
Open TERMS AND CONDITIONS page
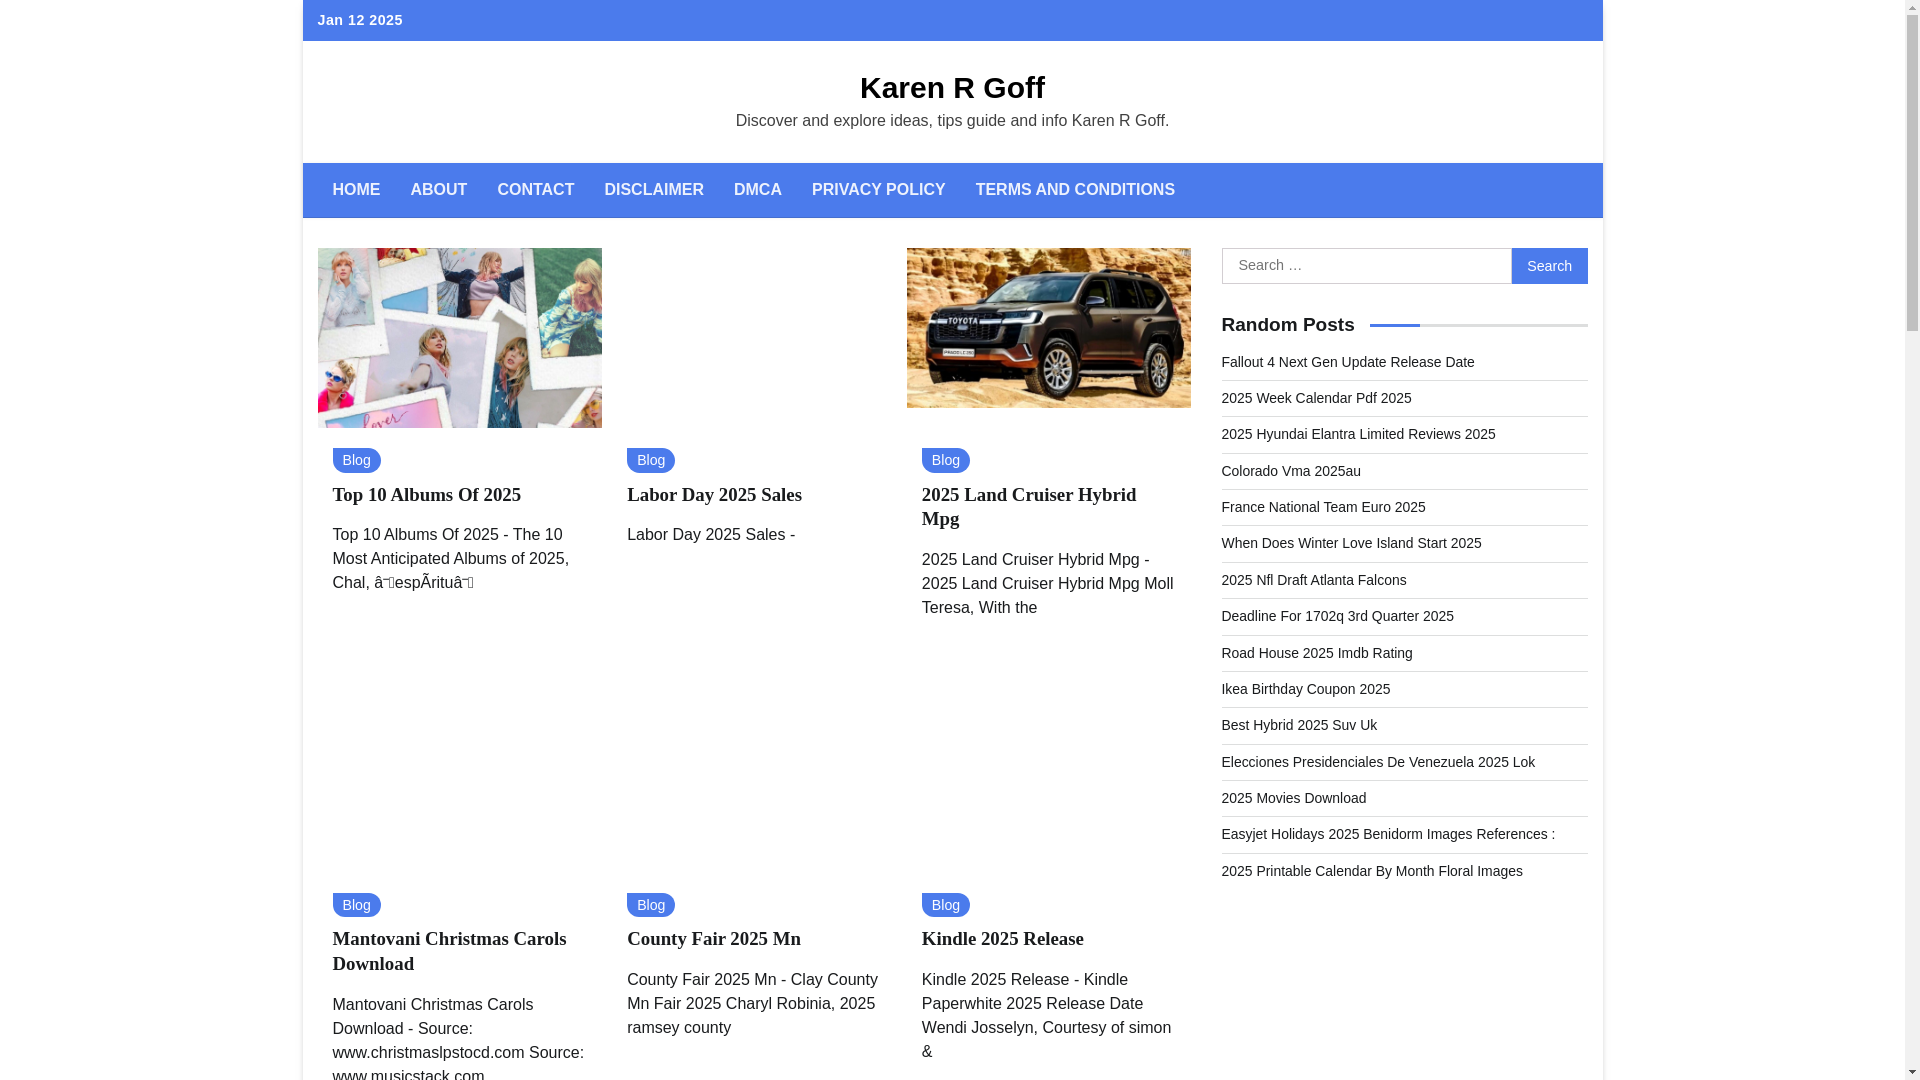coord(1075,190)
